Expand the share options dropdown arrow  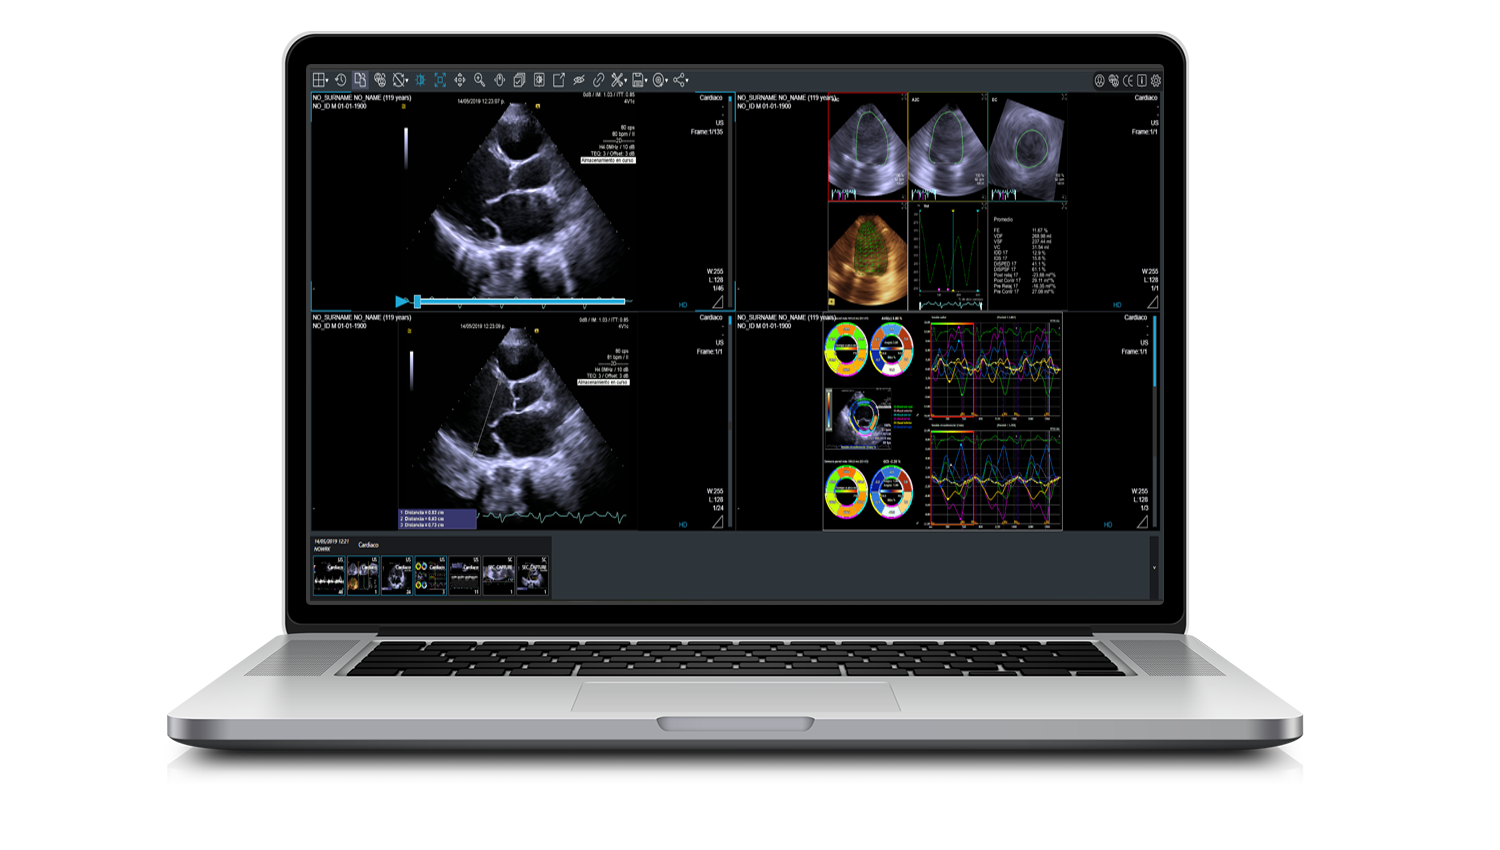(x=687, y=81)
